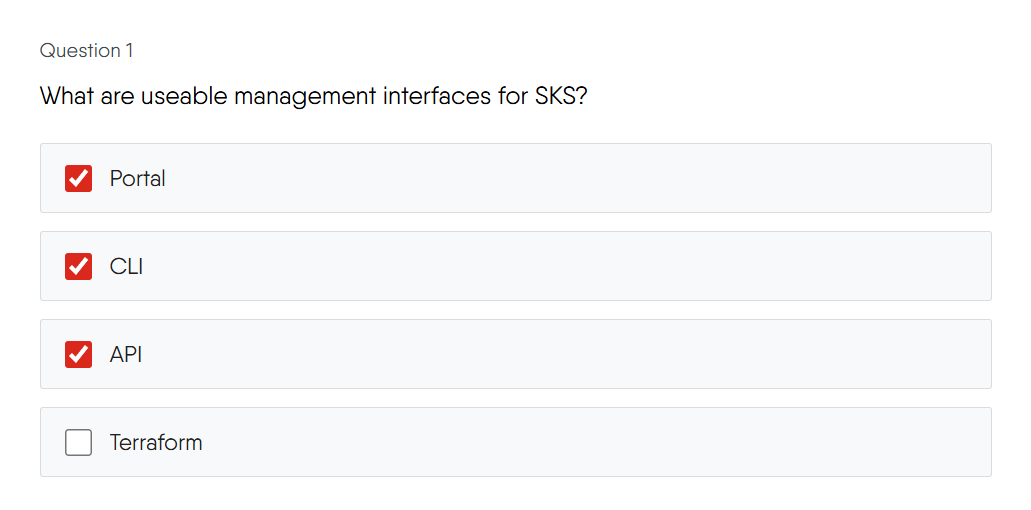Click the white checkmark in CLI's red box
This screenshot has width=1031, height=510.
[78, 266]
